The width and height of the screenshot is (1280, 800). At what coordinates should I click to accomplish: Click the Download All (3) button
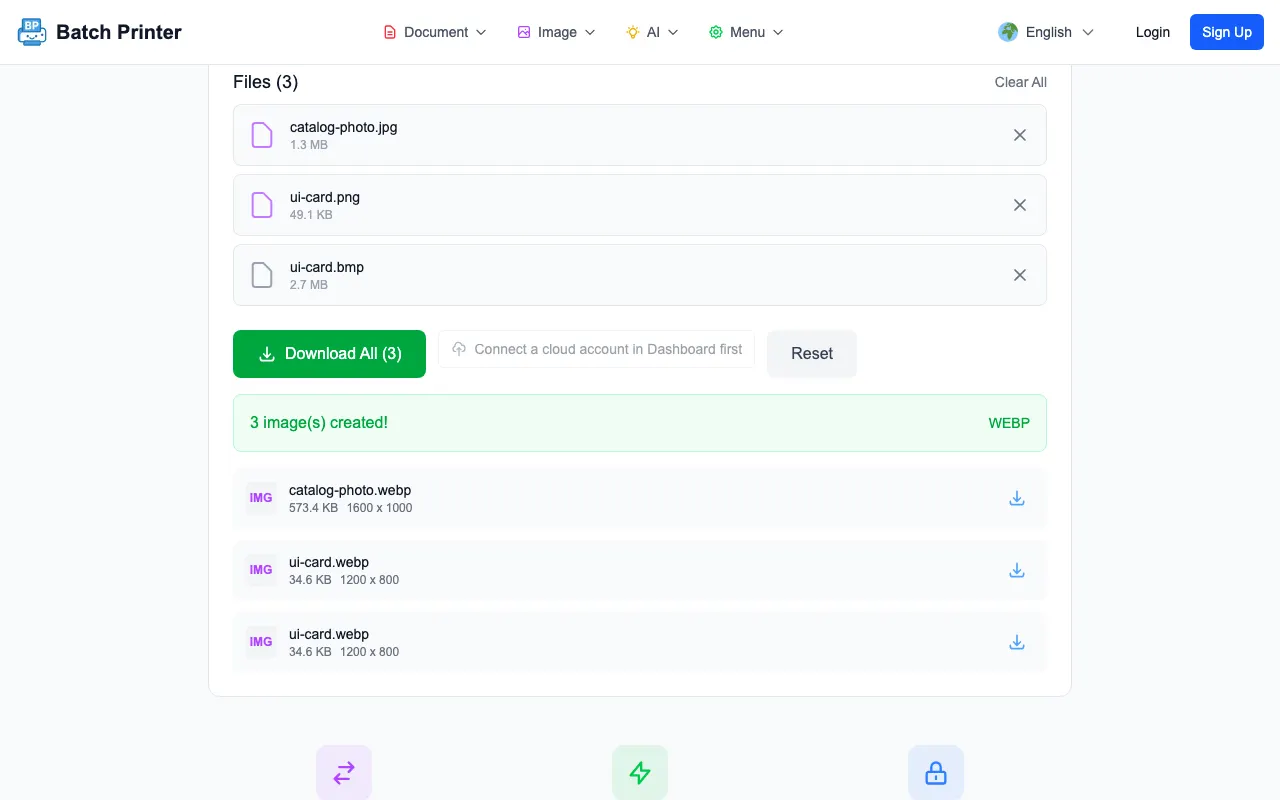[x=329, y=354]
